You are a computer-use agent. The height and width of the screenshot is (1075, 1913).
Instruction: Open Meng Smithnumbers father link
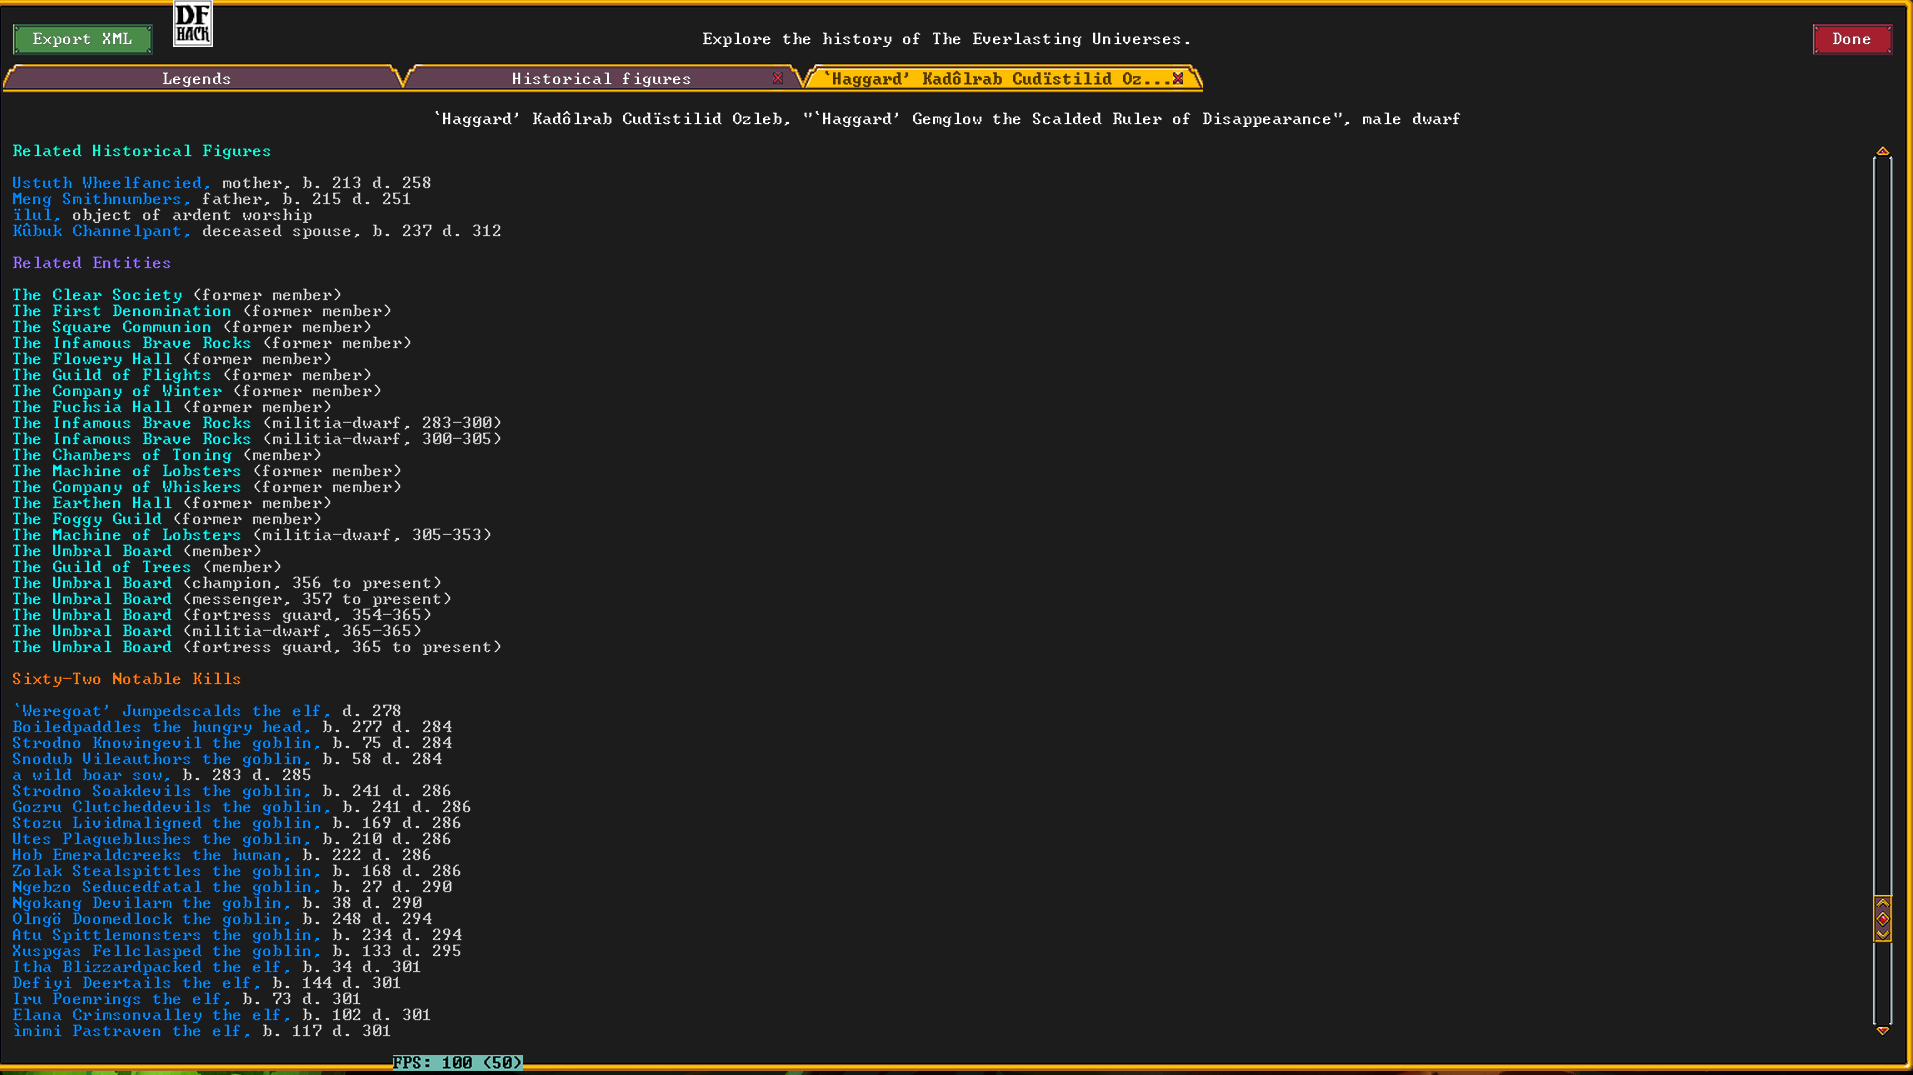click(x=102, y=199)
